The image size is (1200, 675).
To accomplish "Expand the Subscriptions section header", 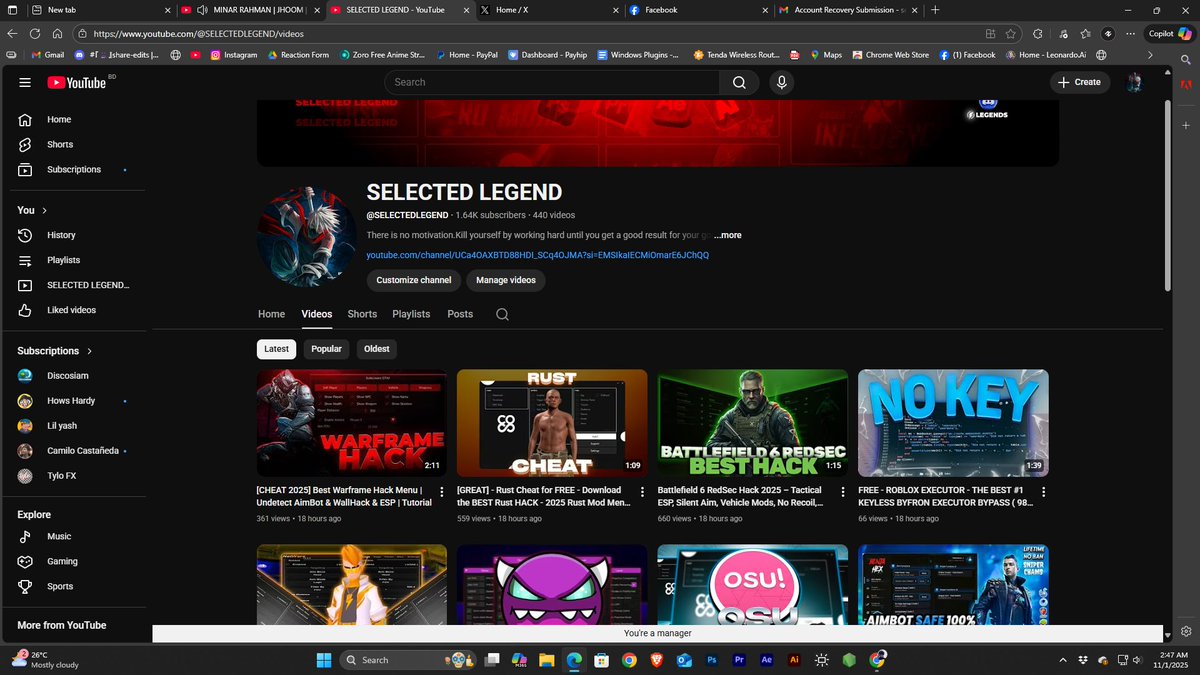I will click(55, 351).
